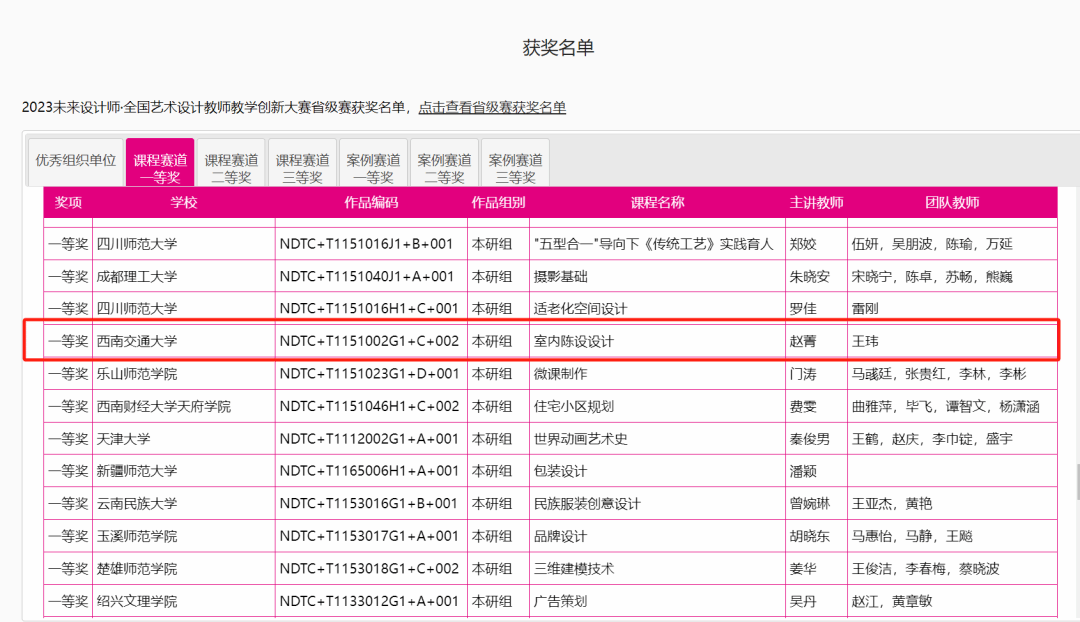Screen dimensions: 1080x622
Task: Select the 楚雄师范学院 school cell
Action: [184, 569]
